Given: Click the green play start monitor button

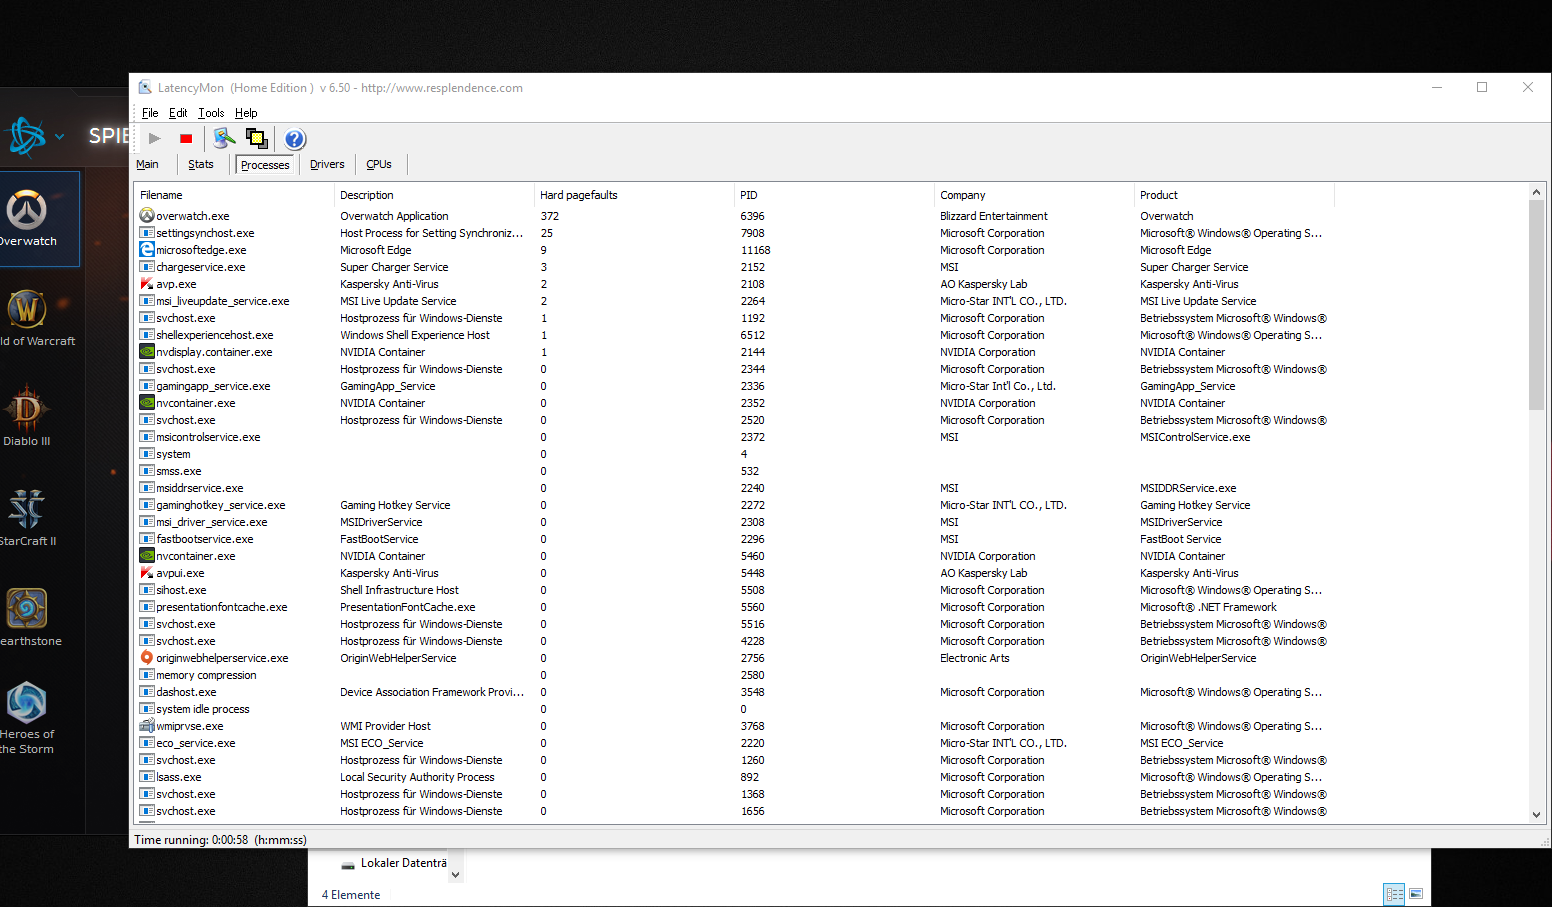Looking at the screenshot, I should click(154, 139).
